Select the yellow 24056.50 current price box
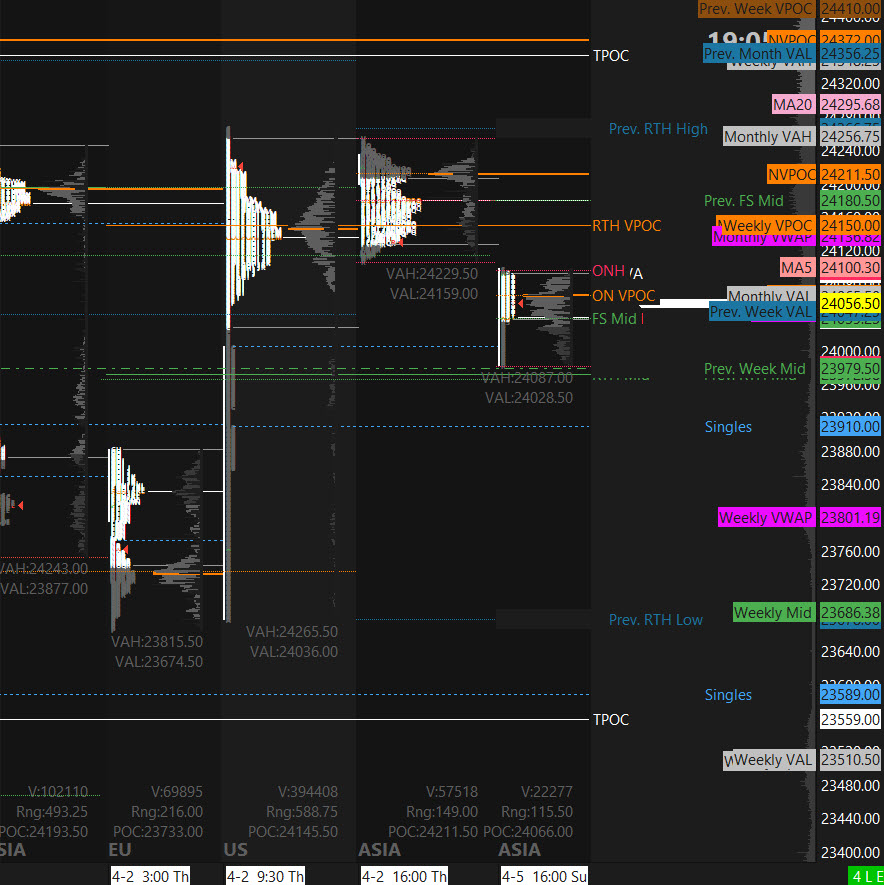884x885 pixels. coord(850,303)
